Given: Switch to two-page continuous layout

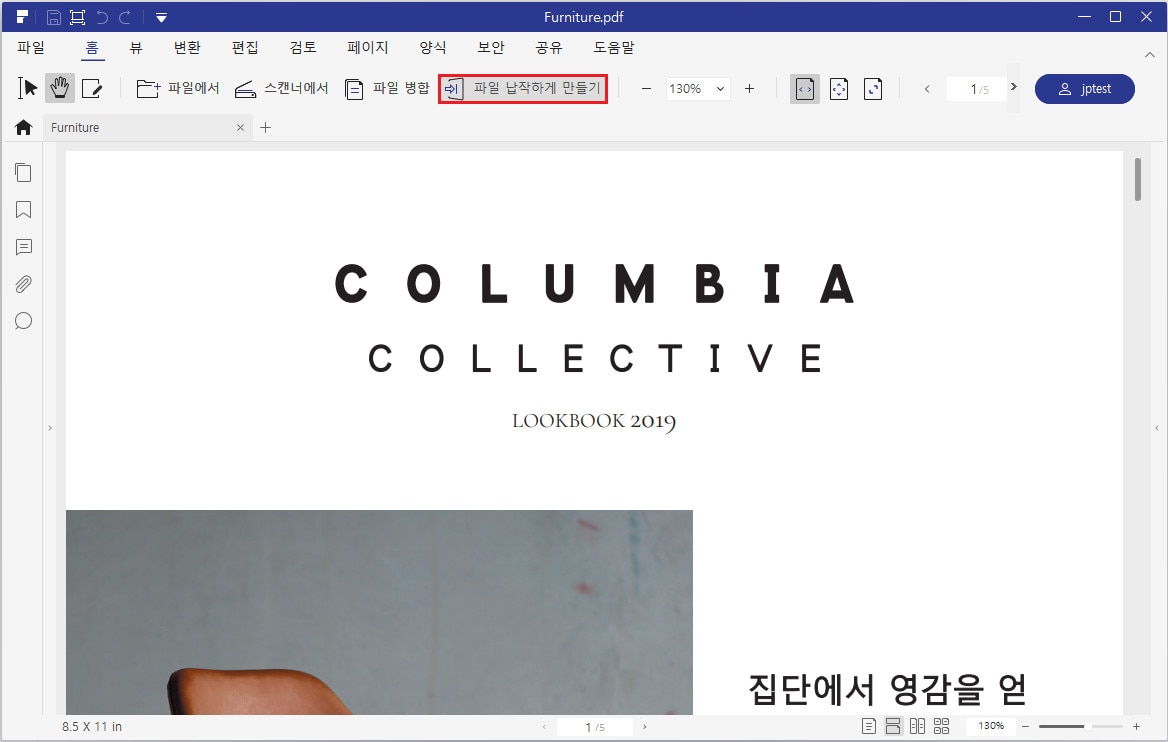Looking at the screenshot, I should [942, 726].
